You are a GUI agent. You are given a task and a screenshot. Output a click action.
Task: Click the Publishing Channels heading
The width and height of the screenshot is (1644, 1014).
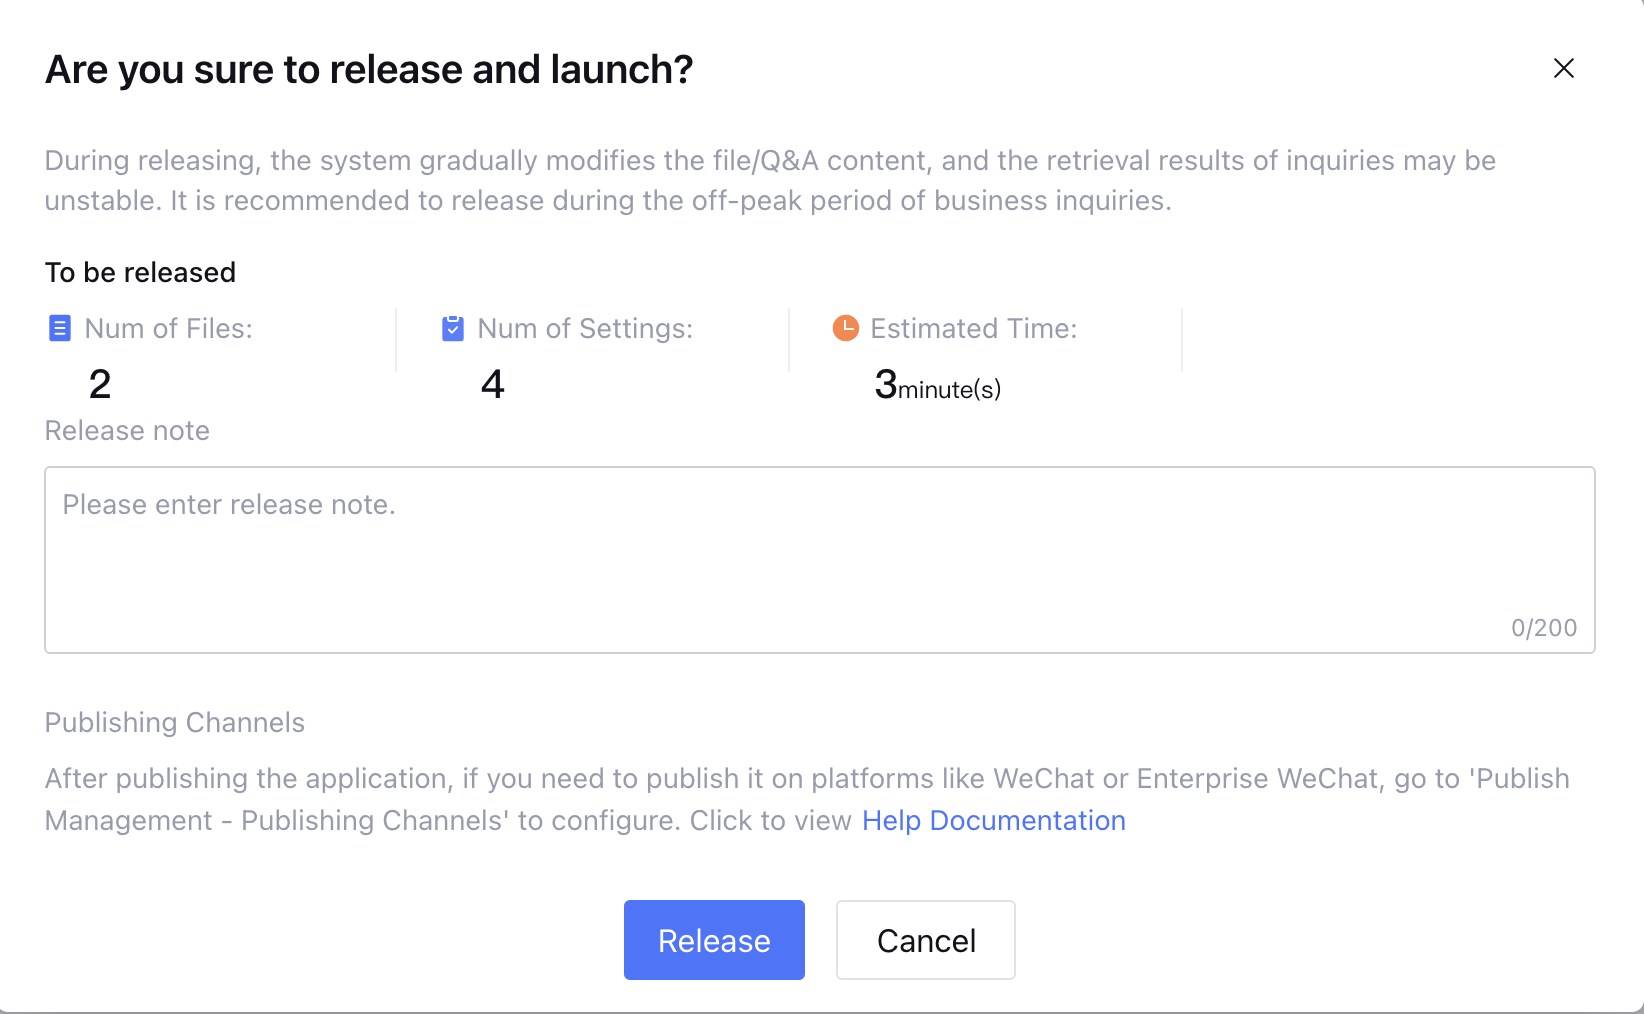point(175,723)
